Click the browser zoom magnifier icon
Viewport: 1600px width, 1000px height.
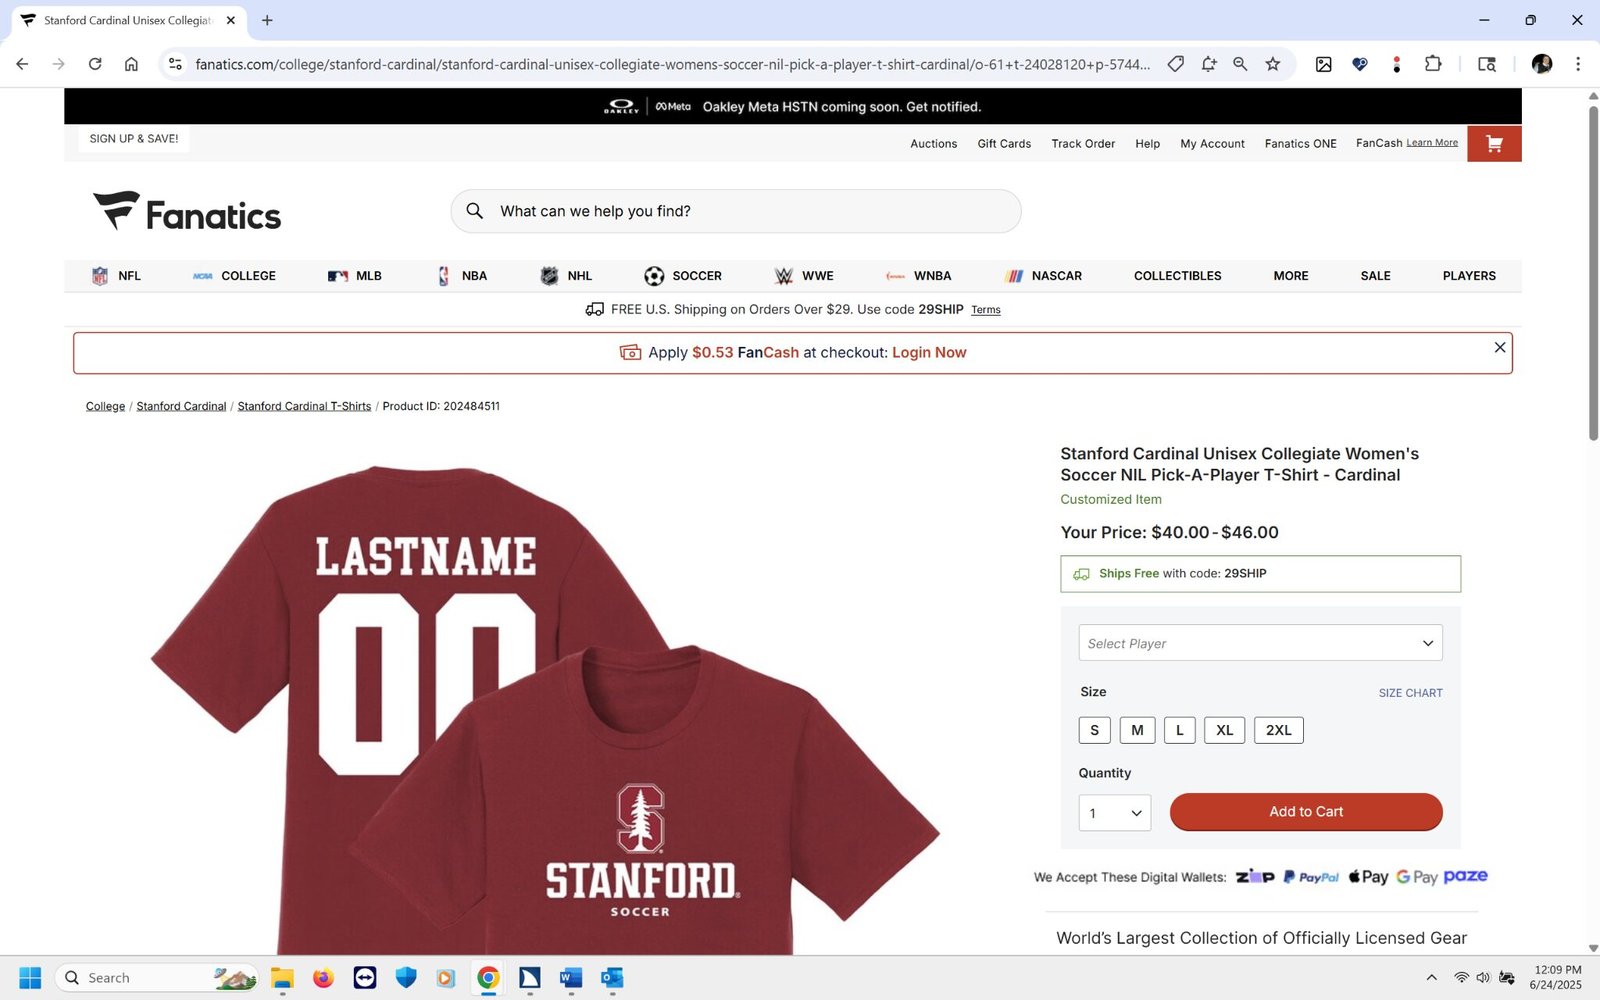click(x=1240, y=64)
